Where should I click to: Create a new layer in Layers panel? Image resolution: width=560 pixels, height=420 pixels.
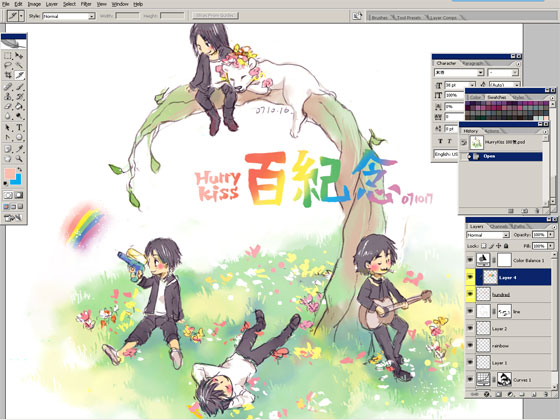click(x=534, y=394)
